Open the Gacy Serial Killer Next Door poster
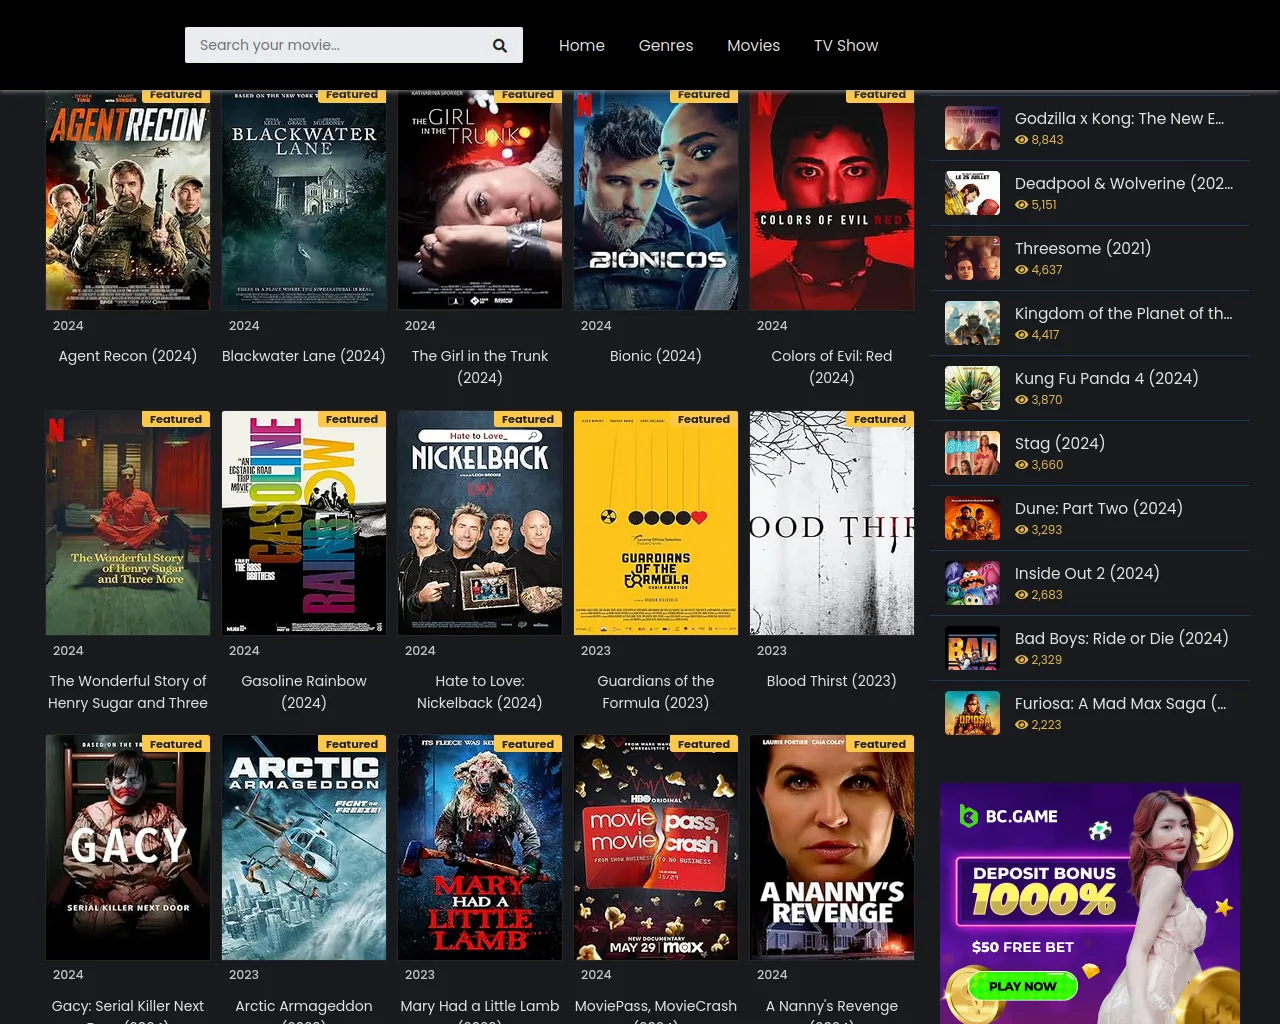 click(128, 848)
